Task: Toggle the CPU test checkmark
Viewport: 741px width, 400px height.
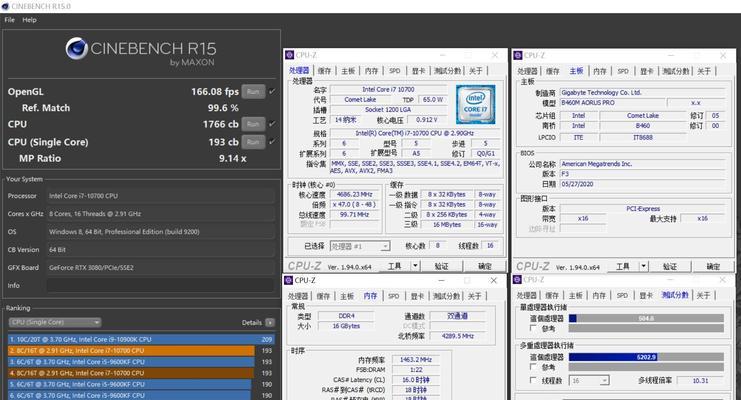Action: (x=272, y=124)
